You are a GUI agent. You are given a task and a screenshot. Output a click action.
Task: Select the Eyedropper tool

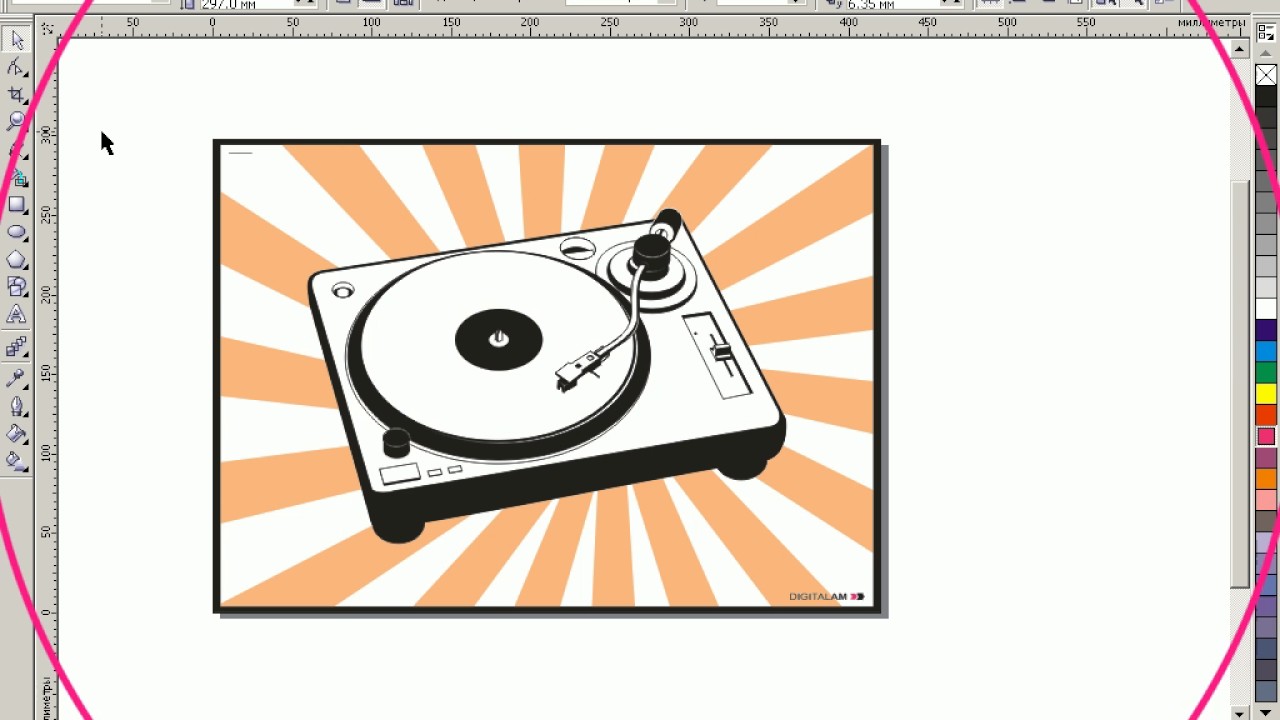click(17, 378)
